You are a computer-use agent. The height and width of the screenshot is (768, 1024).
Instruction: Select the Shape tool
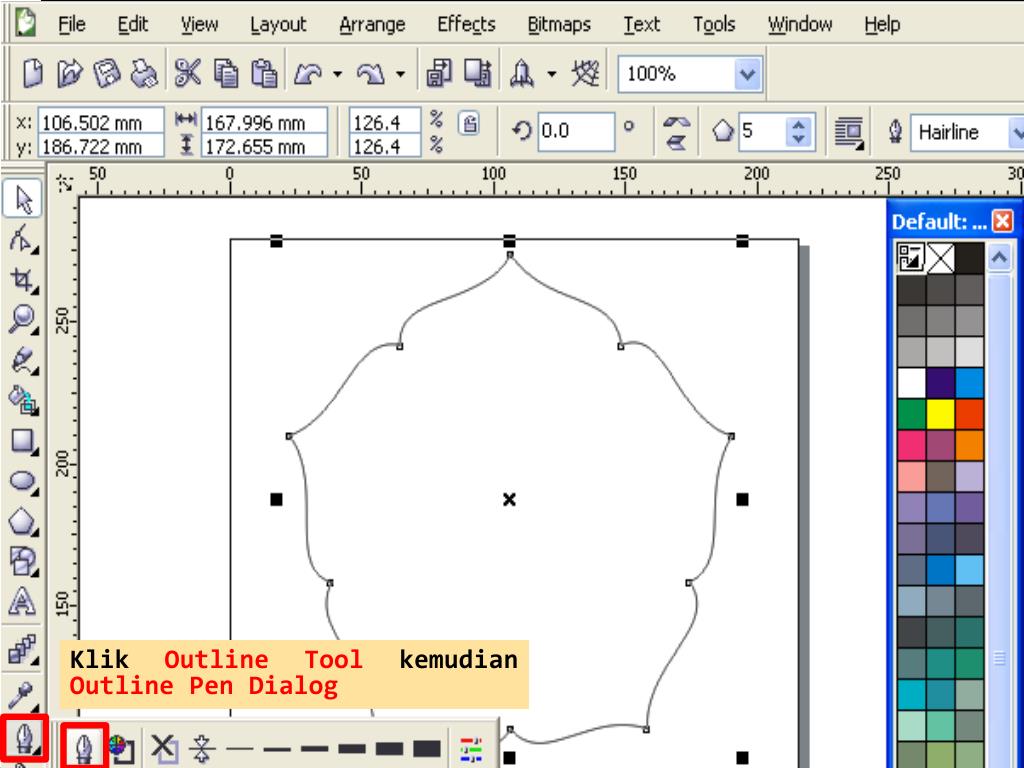pyautogui.click(x=23, y=239)
